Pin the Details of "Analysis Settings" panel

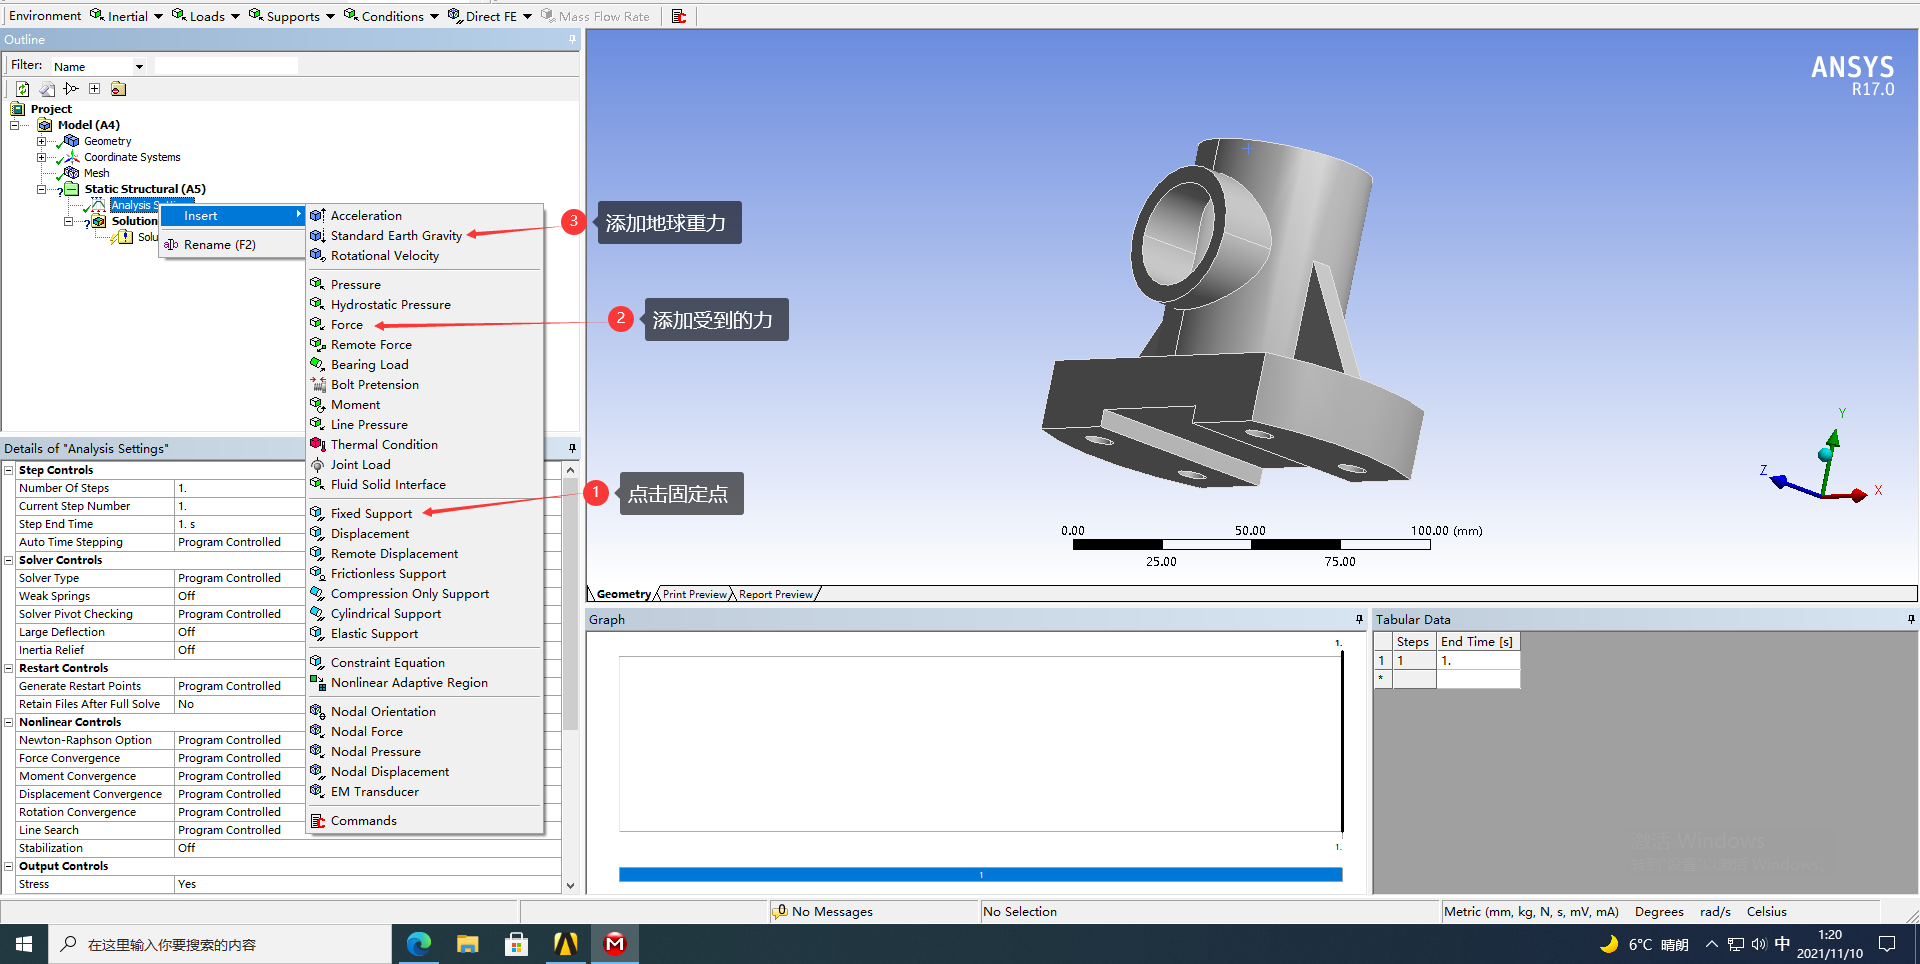[x=571, y=447]
